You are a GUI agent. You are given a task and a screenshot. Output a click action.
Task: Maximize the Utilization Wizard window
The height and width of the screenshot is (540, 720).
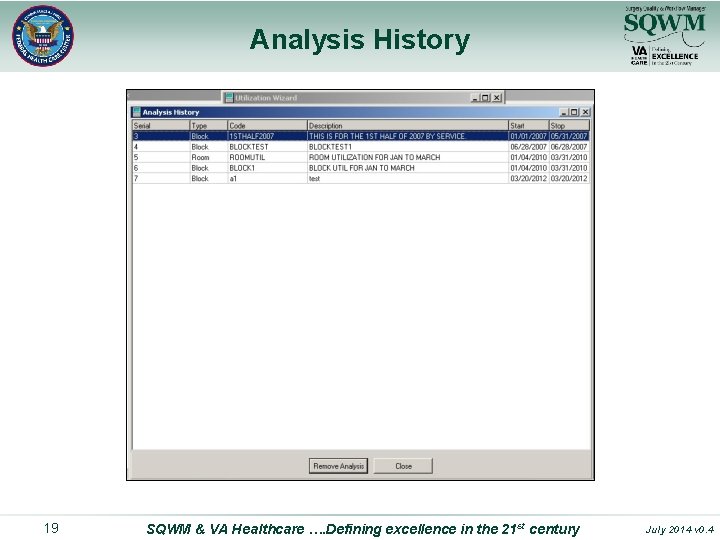point(485,97)
